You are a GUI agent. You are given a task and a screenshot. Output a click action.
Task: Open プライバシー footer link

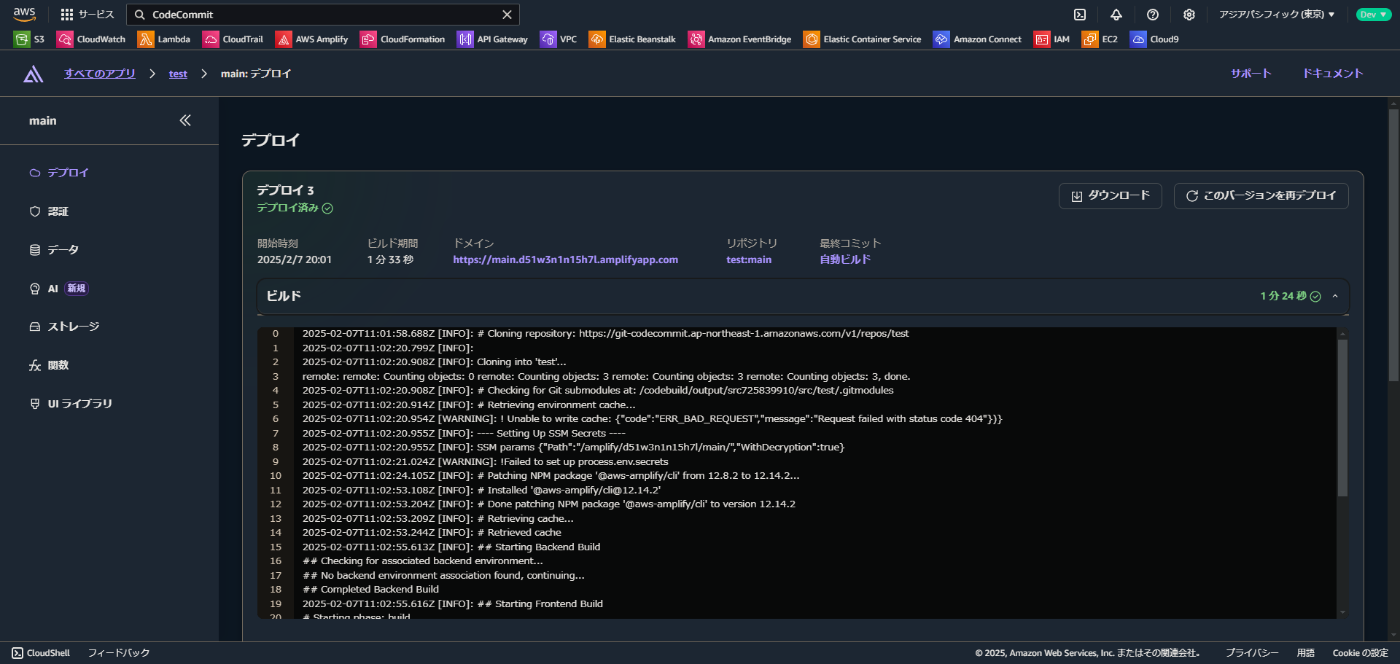point(1252,653)
